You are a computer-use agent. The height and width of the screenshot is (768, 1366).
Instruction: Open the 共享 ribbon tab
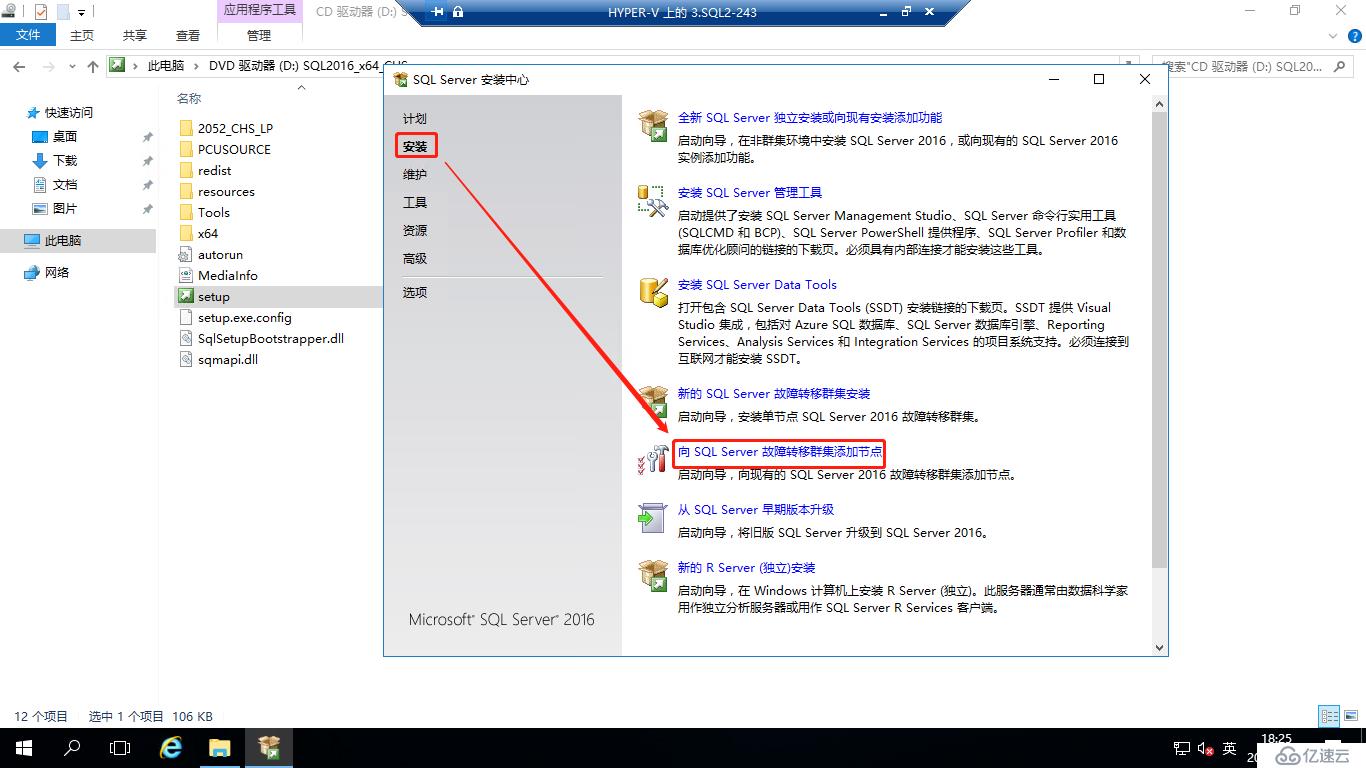click(135, 35)
